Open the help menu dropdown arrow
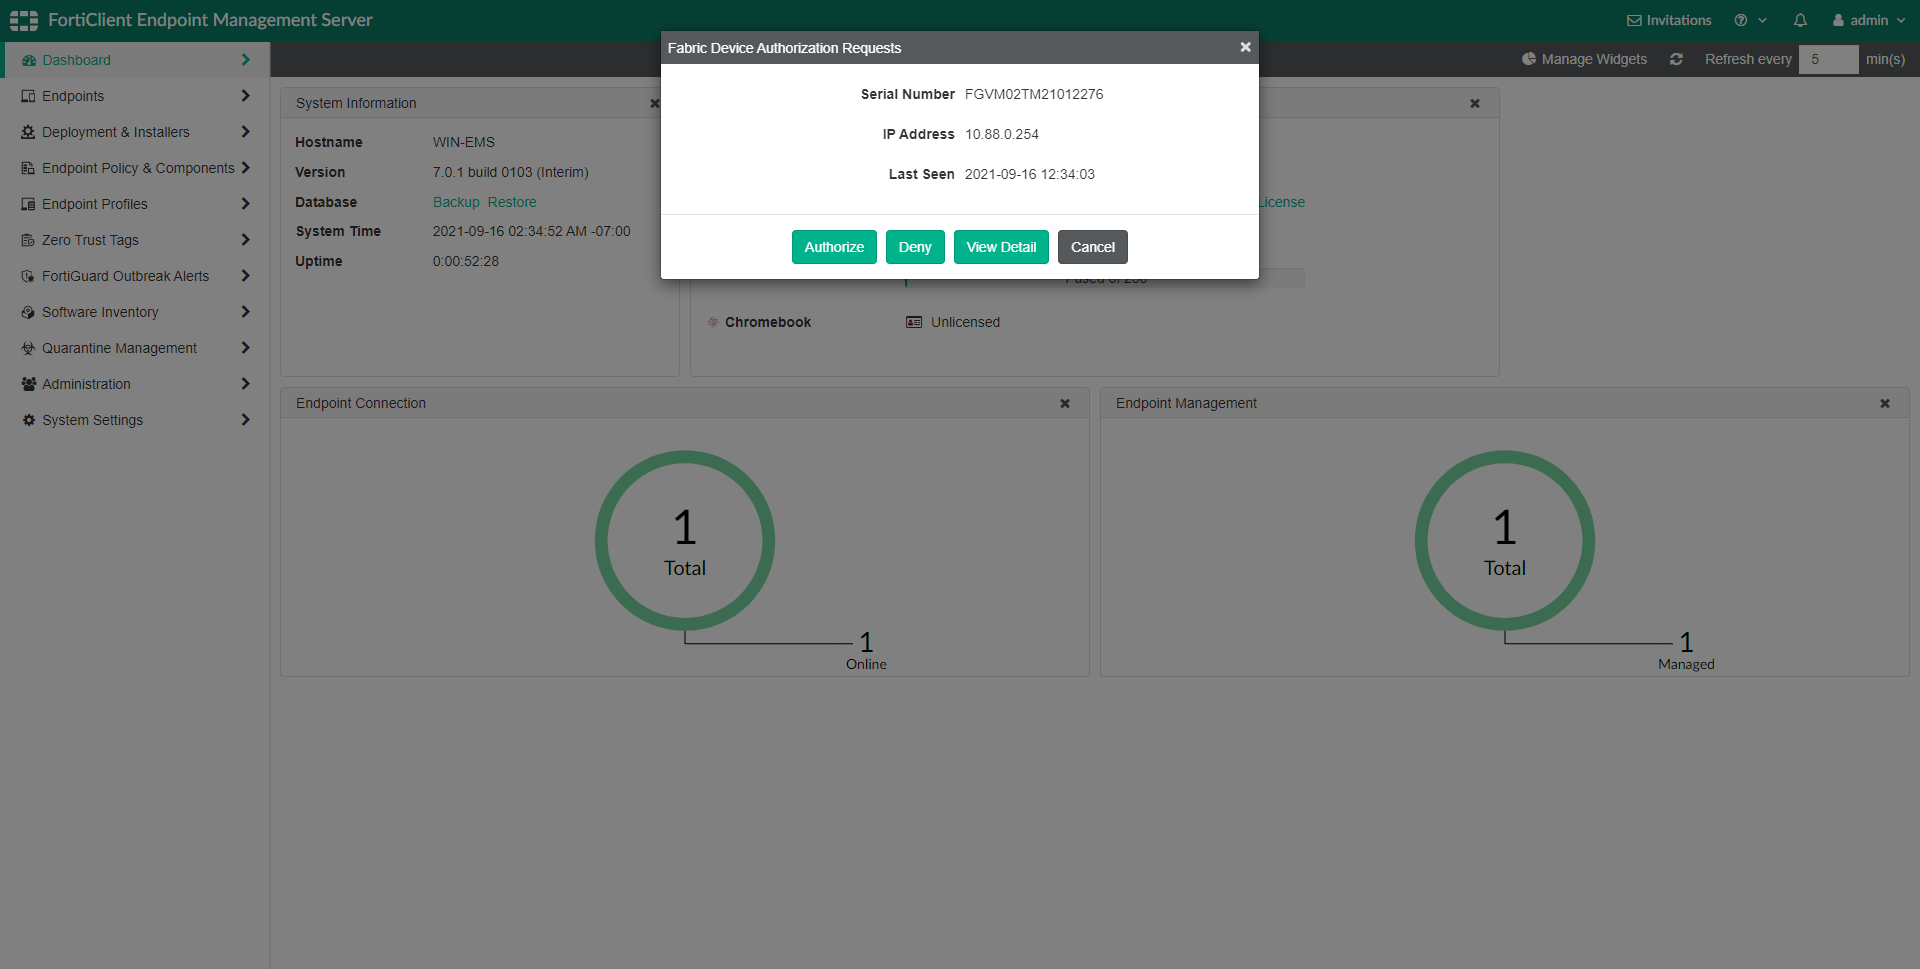The height and width of the screenshot is (969, 1920). 1762,20
